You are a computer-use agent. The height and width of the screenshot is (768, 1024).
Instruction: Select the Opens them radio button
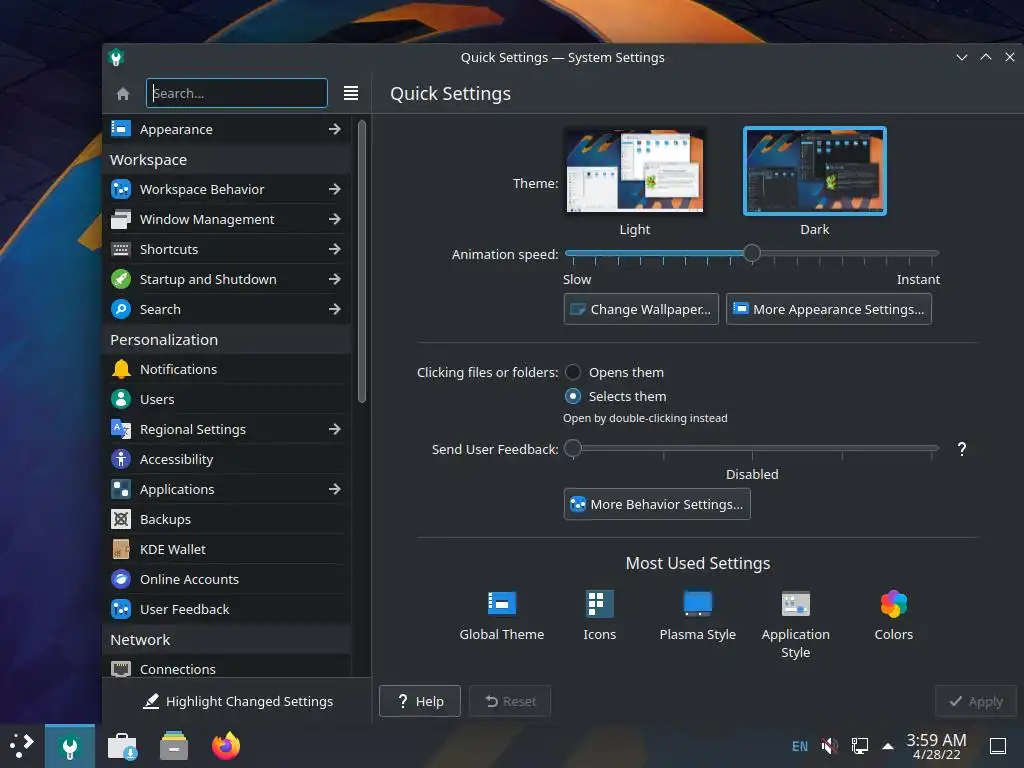tap(573, 372)
